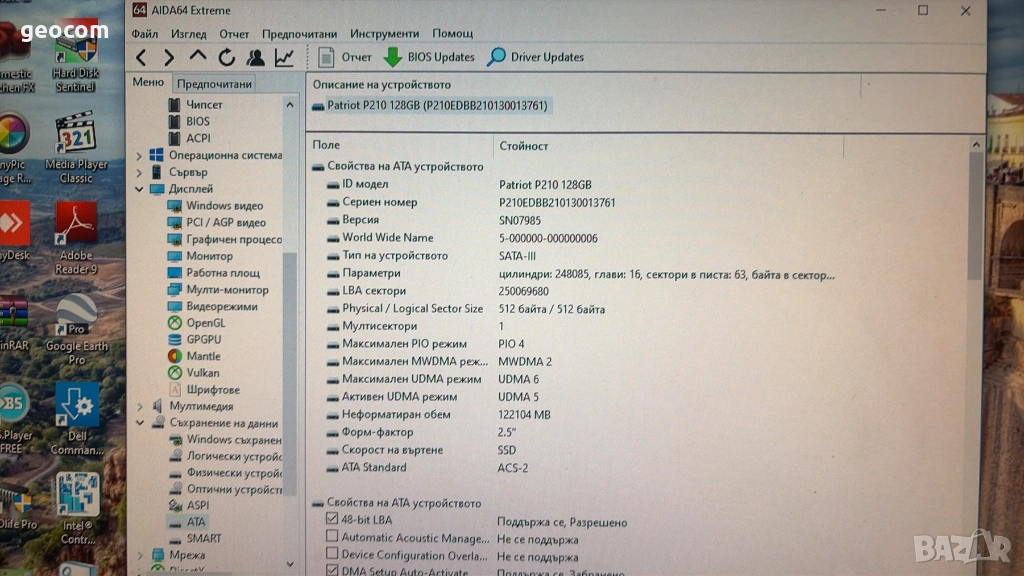Click the Driver Updates magnifier icon
Image resolution: width=1024 pixels, height=576 pixels.
coord(496,57)
